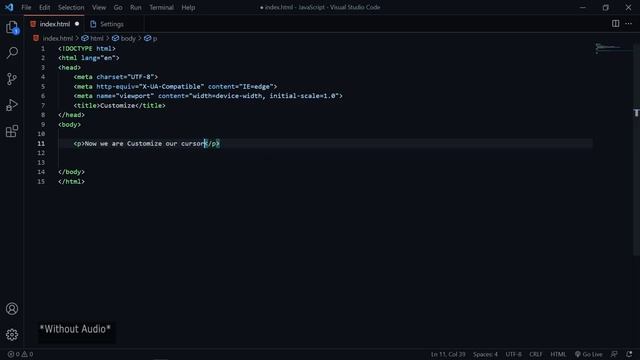Screen dimensions: 640x360
Task: Click the unsaved dot on index.html tab
Action: tap(77, 24)
